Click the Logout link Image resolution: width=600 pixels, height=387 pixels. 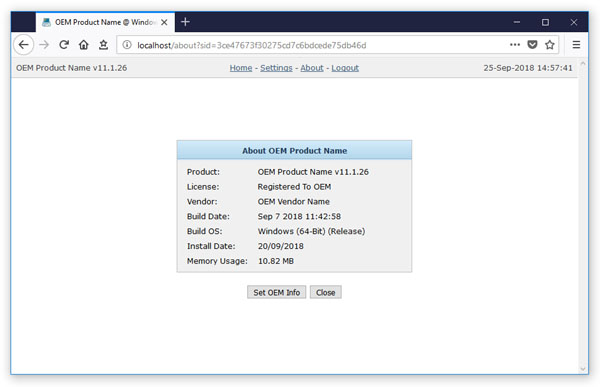[x=345, y=68]
